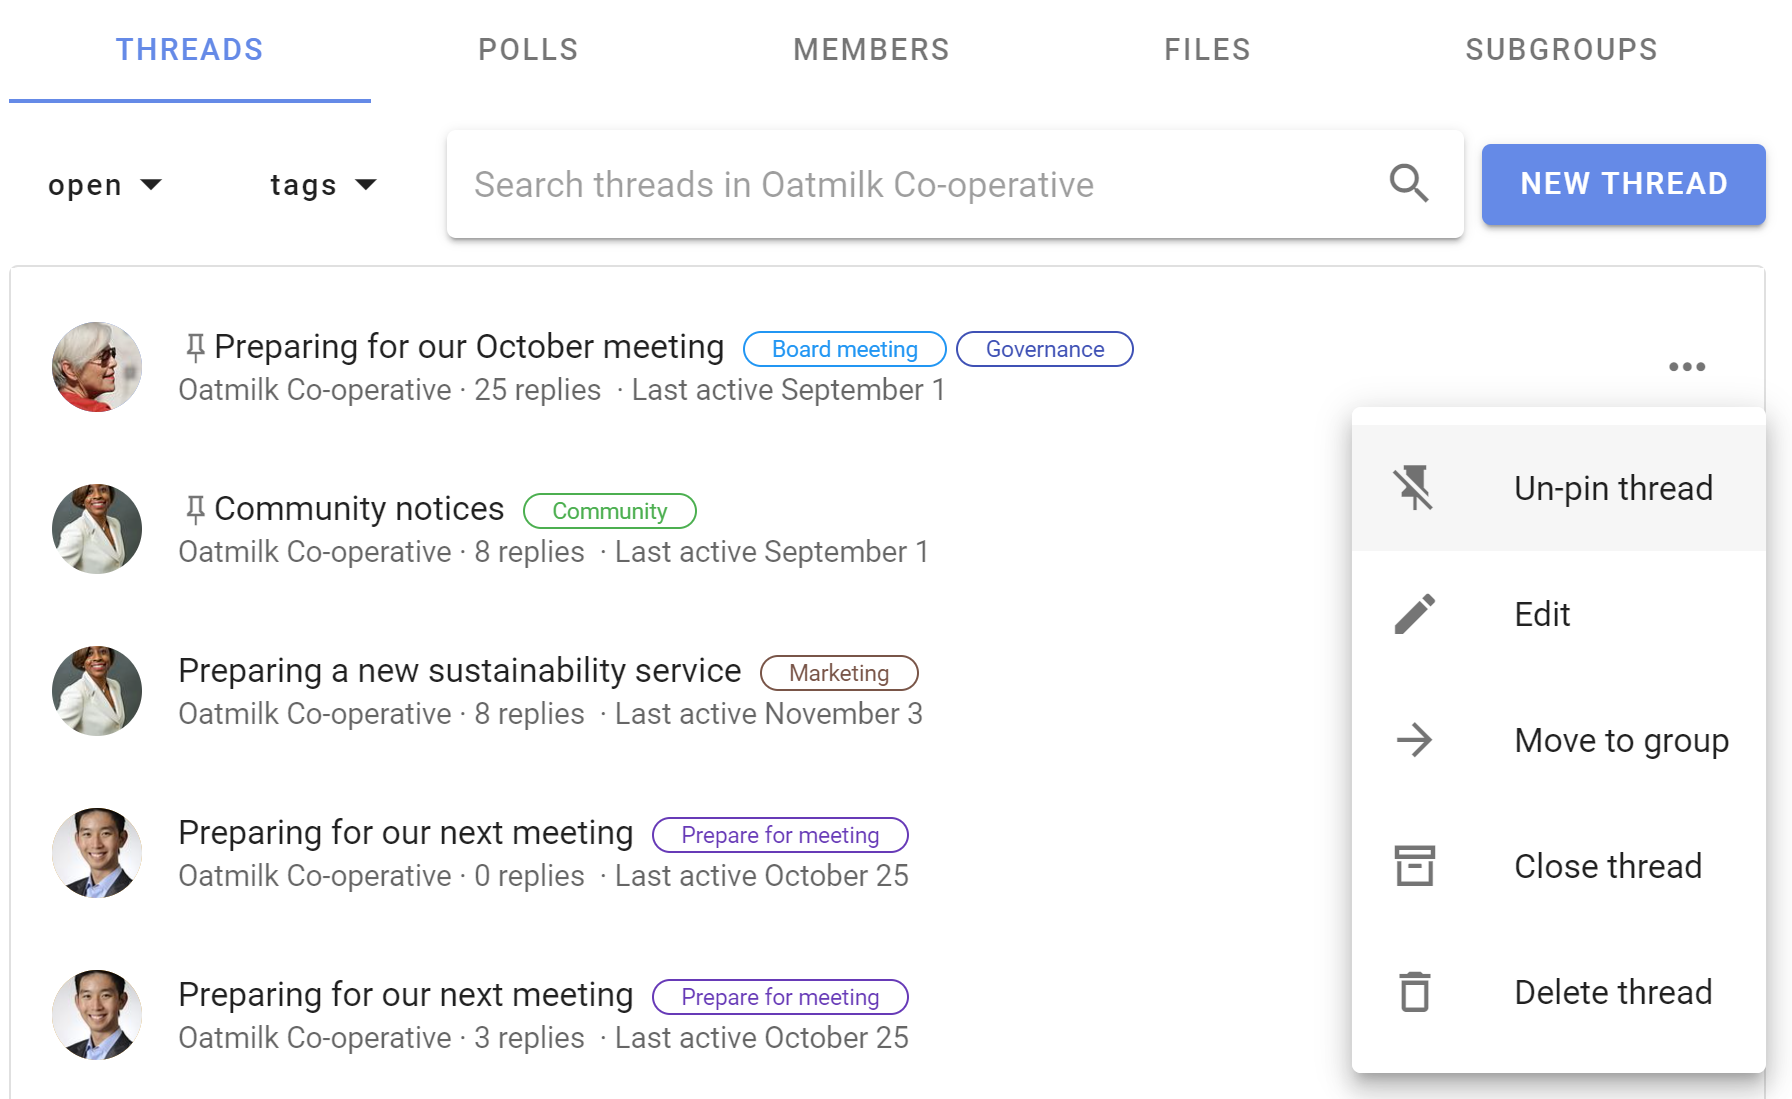Click the arrow Move to group icon
Image resolution: width=1792 pixels, height=1099 pixels.
[x=1414, y=740]
